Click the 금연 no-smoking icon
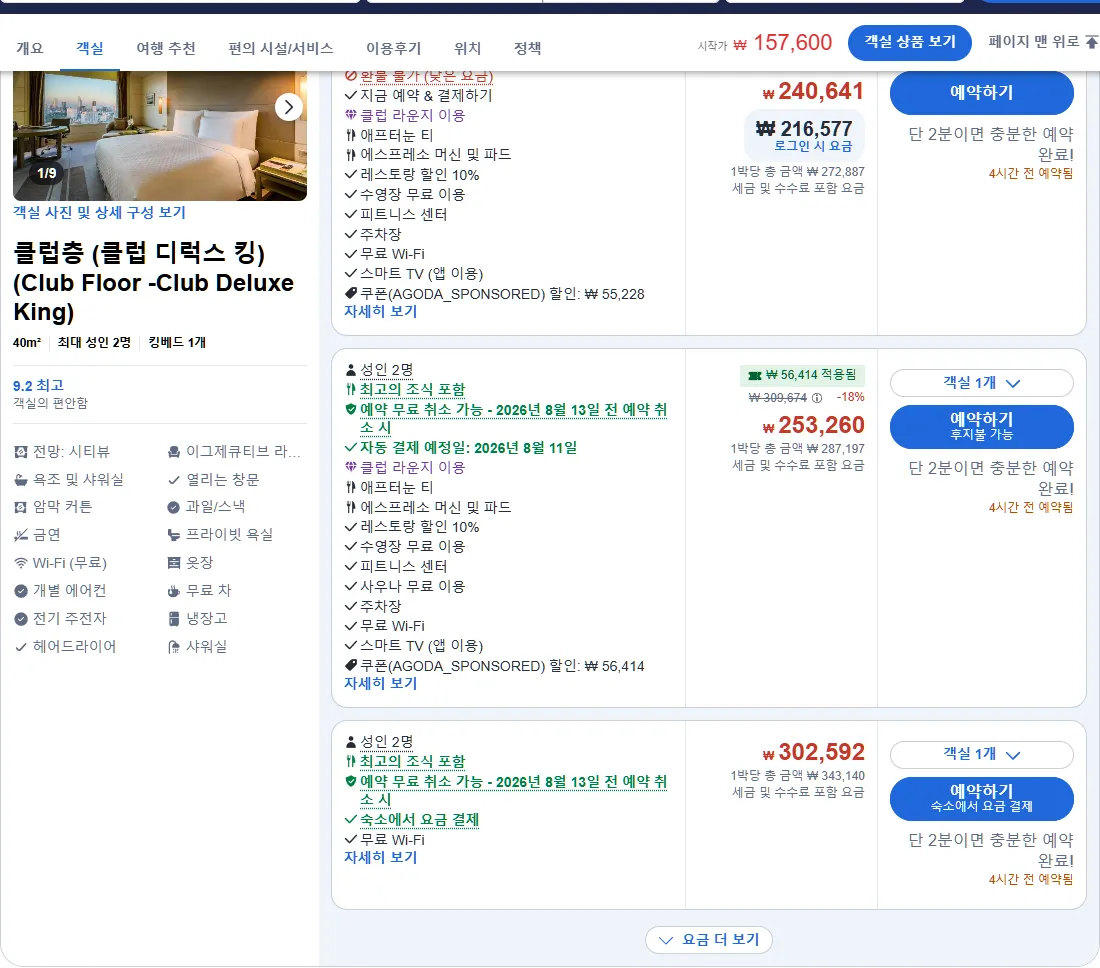 point(21,535)
